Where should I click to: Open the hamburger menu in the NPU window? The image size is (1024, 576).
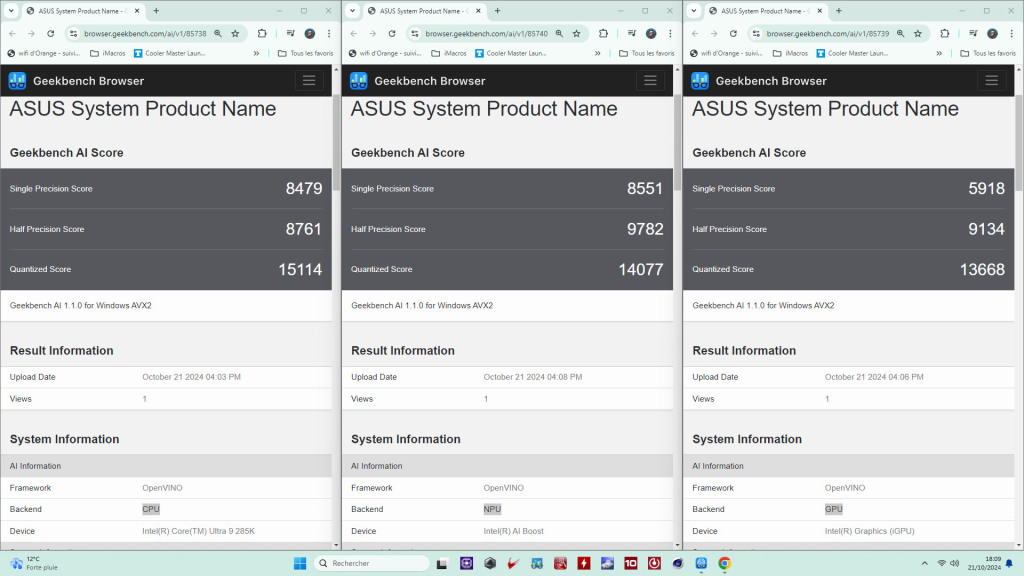(x=650, y=80)
